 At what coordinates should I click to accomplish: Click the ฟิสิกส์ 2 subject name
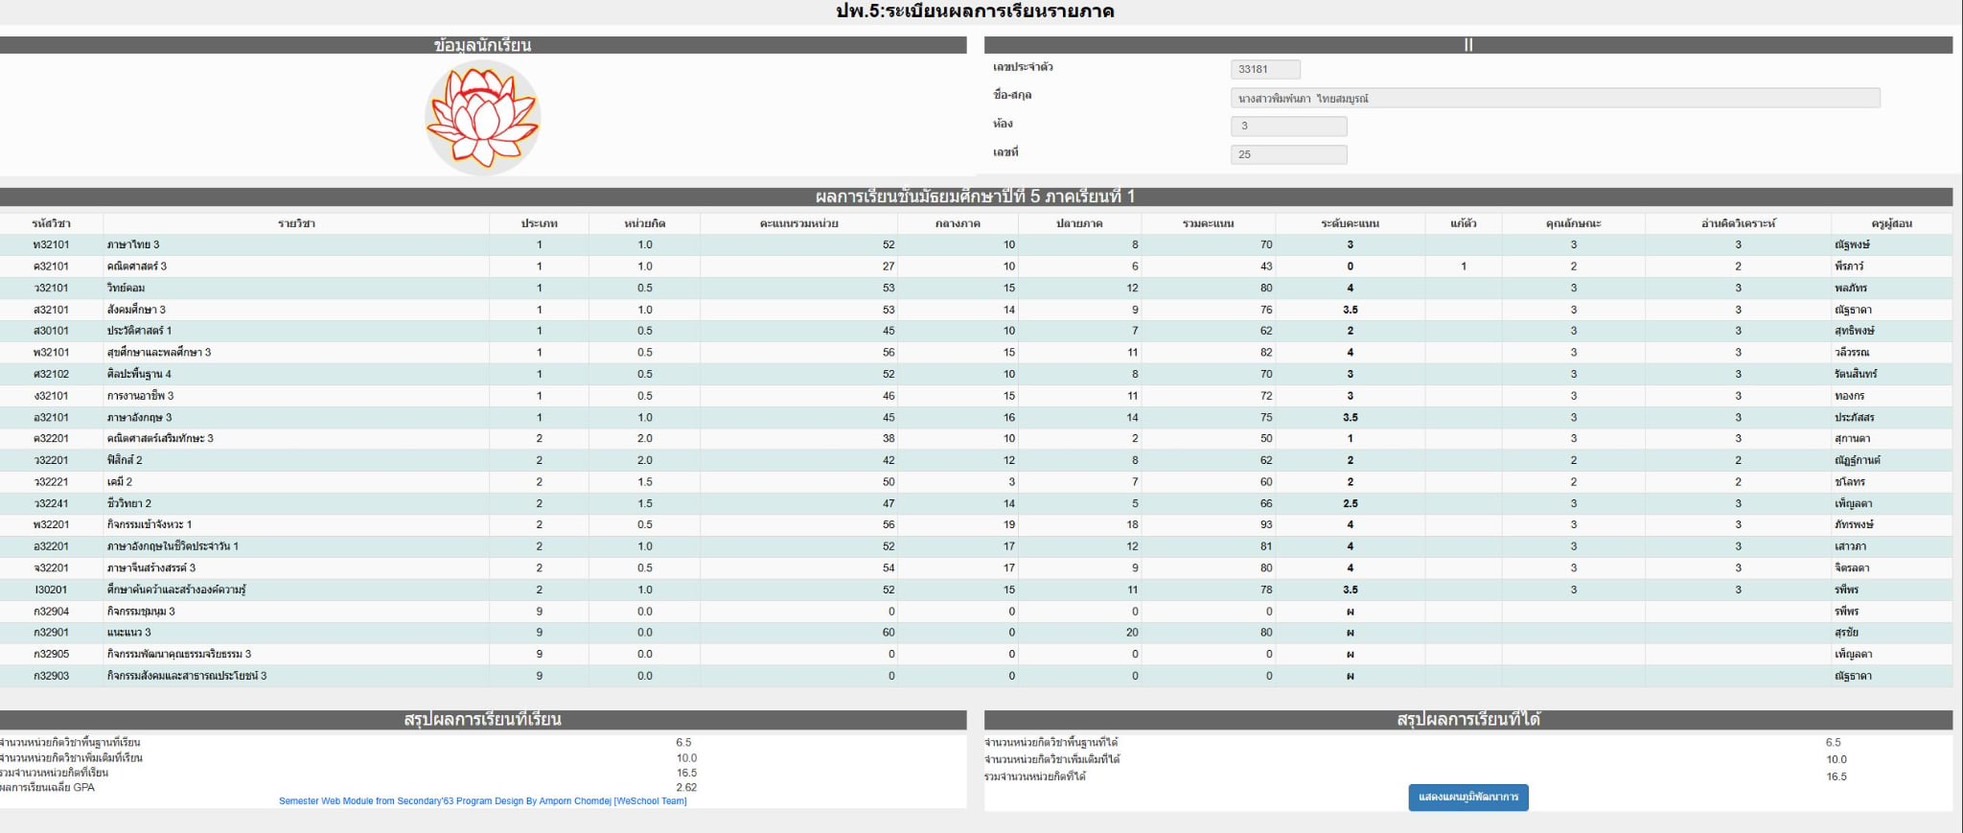125,460
